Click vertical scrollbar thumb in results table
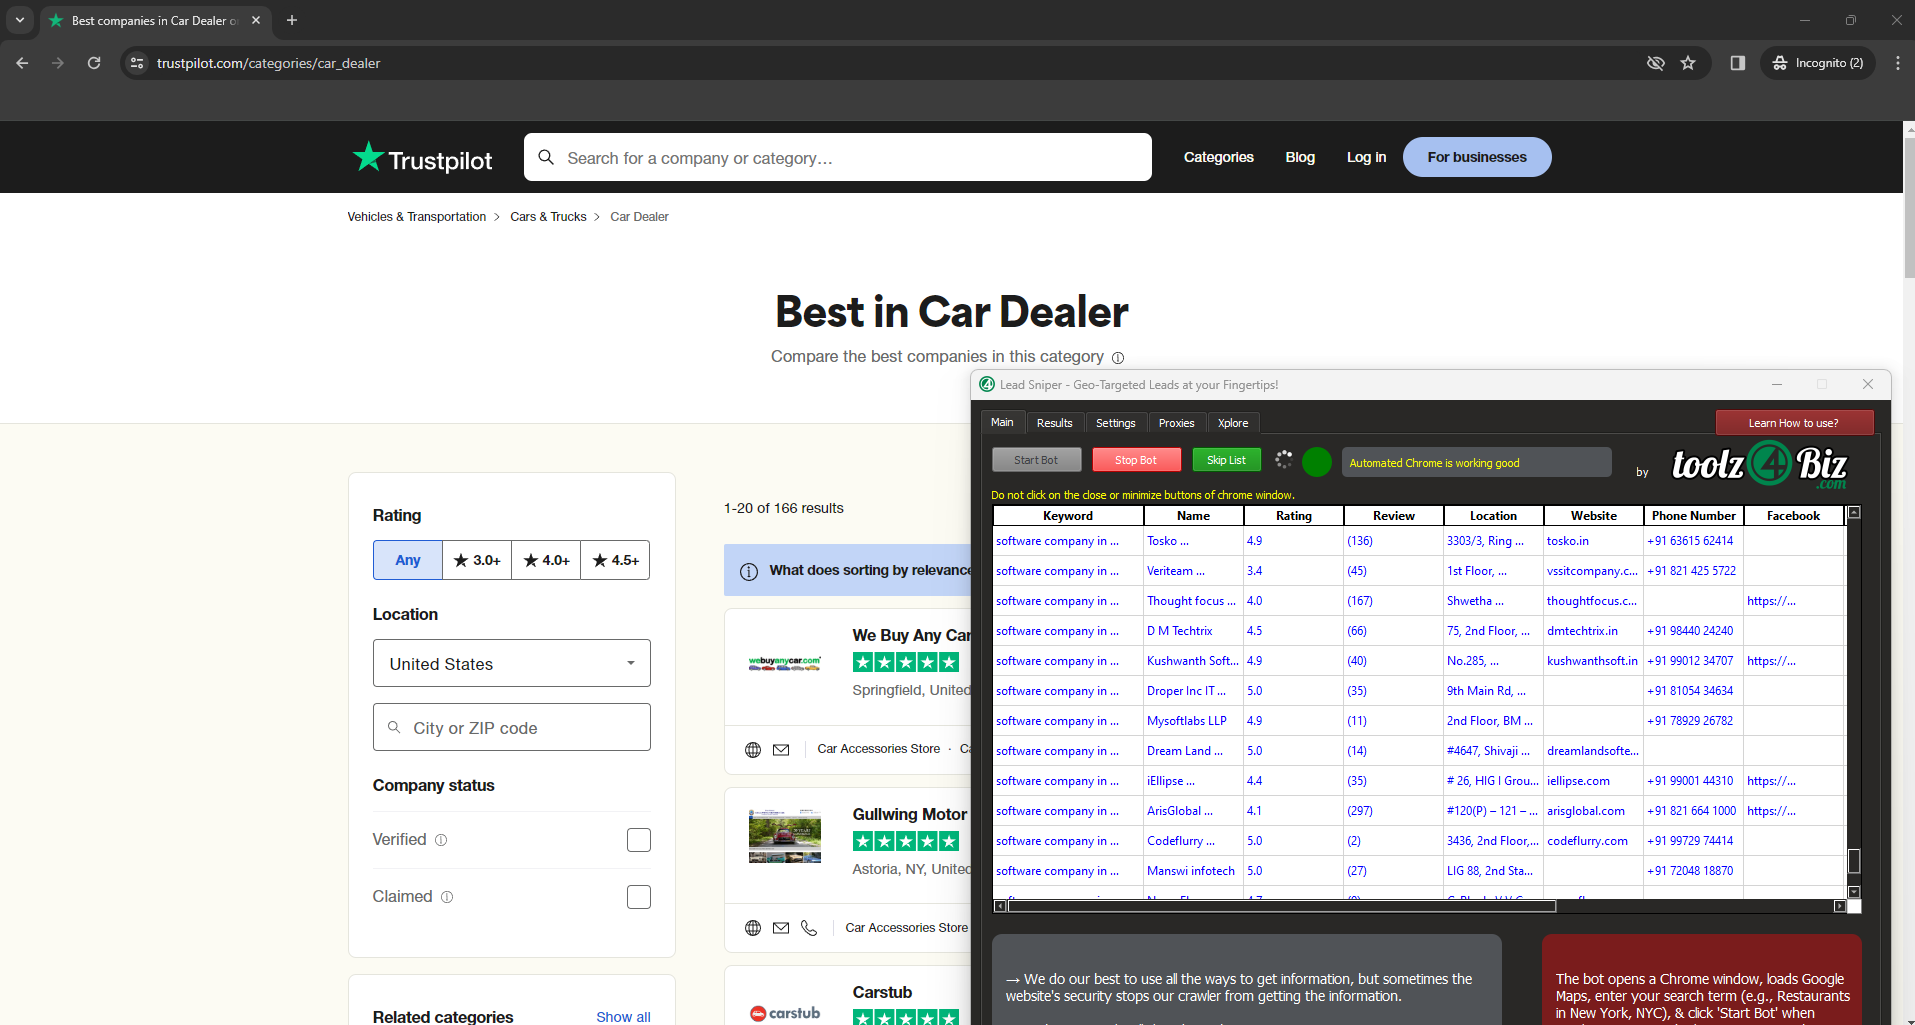 pyautogui.click(x=1854, y=861)
